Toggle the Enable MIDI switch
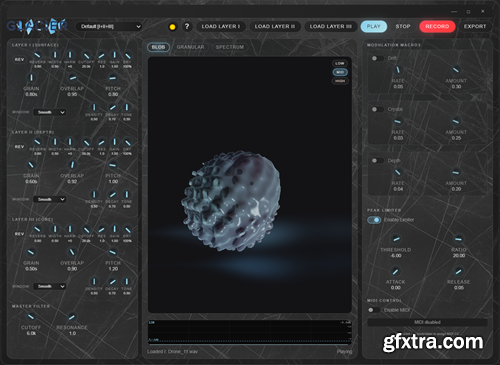Screen dimensions: 500x365 374,310
